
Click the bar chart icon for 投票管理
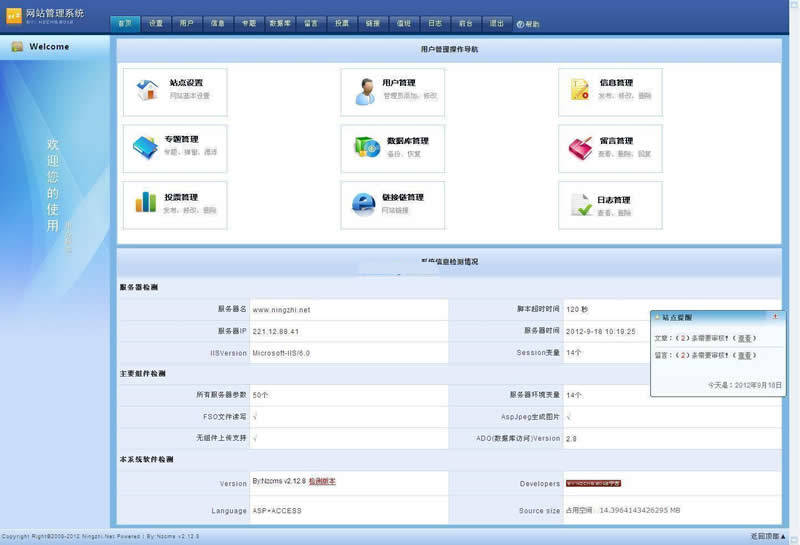(146, 202)
